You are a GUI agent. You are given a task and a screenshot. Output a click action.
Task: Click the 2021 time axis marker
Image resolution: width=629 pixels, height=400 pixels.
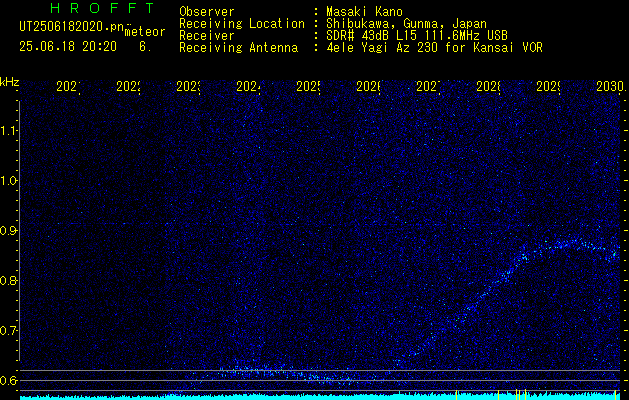click(68, 87)
